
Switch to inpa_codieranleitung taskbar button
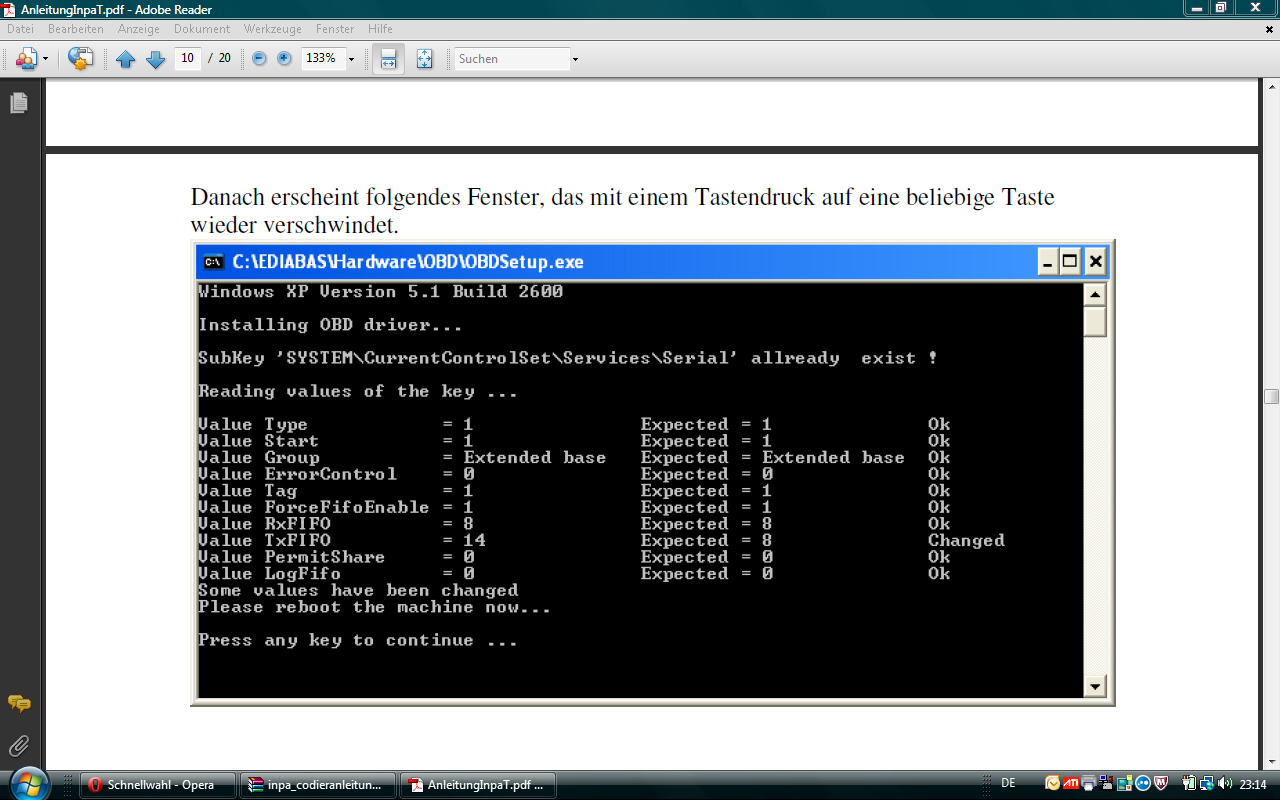318,785
